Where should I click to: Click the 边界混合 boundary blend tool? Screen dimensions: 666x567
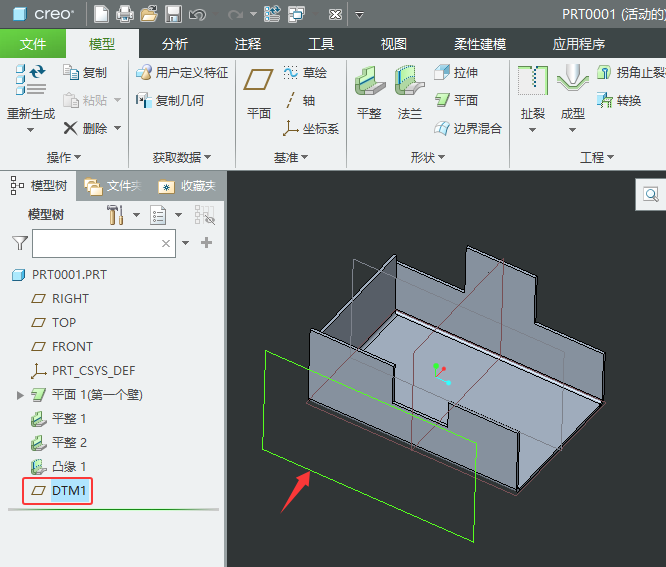(468, 128)
